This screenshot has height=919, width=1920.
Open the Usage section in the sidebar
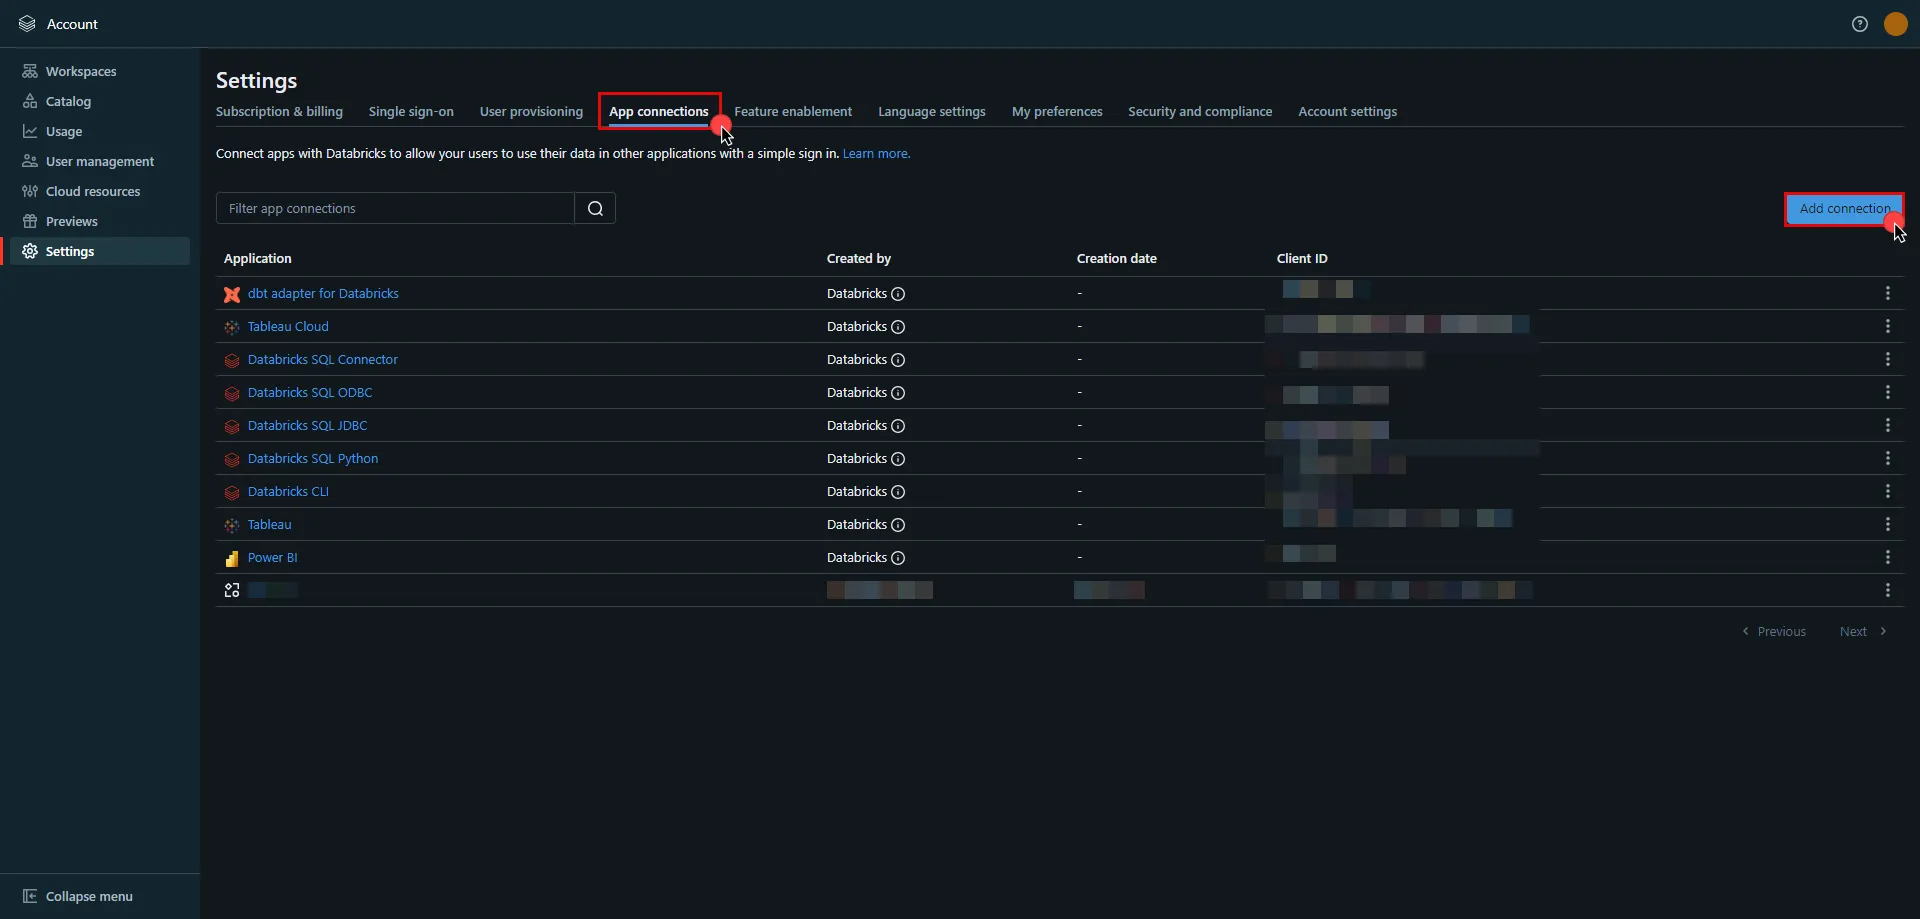64,130
